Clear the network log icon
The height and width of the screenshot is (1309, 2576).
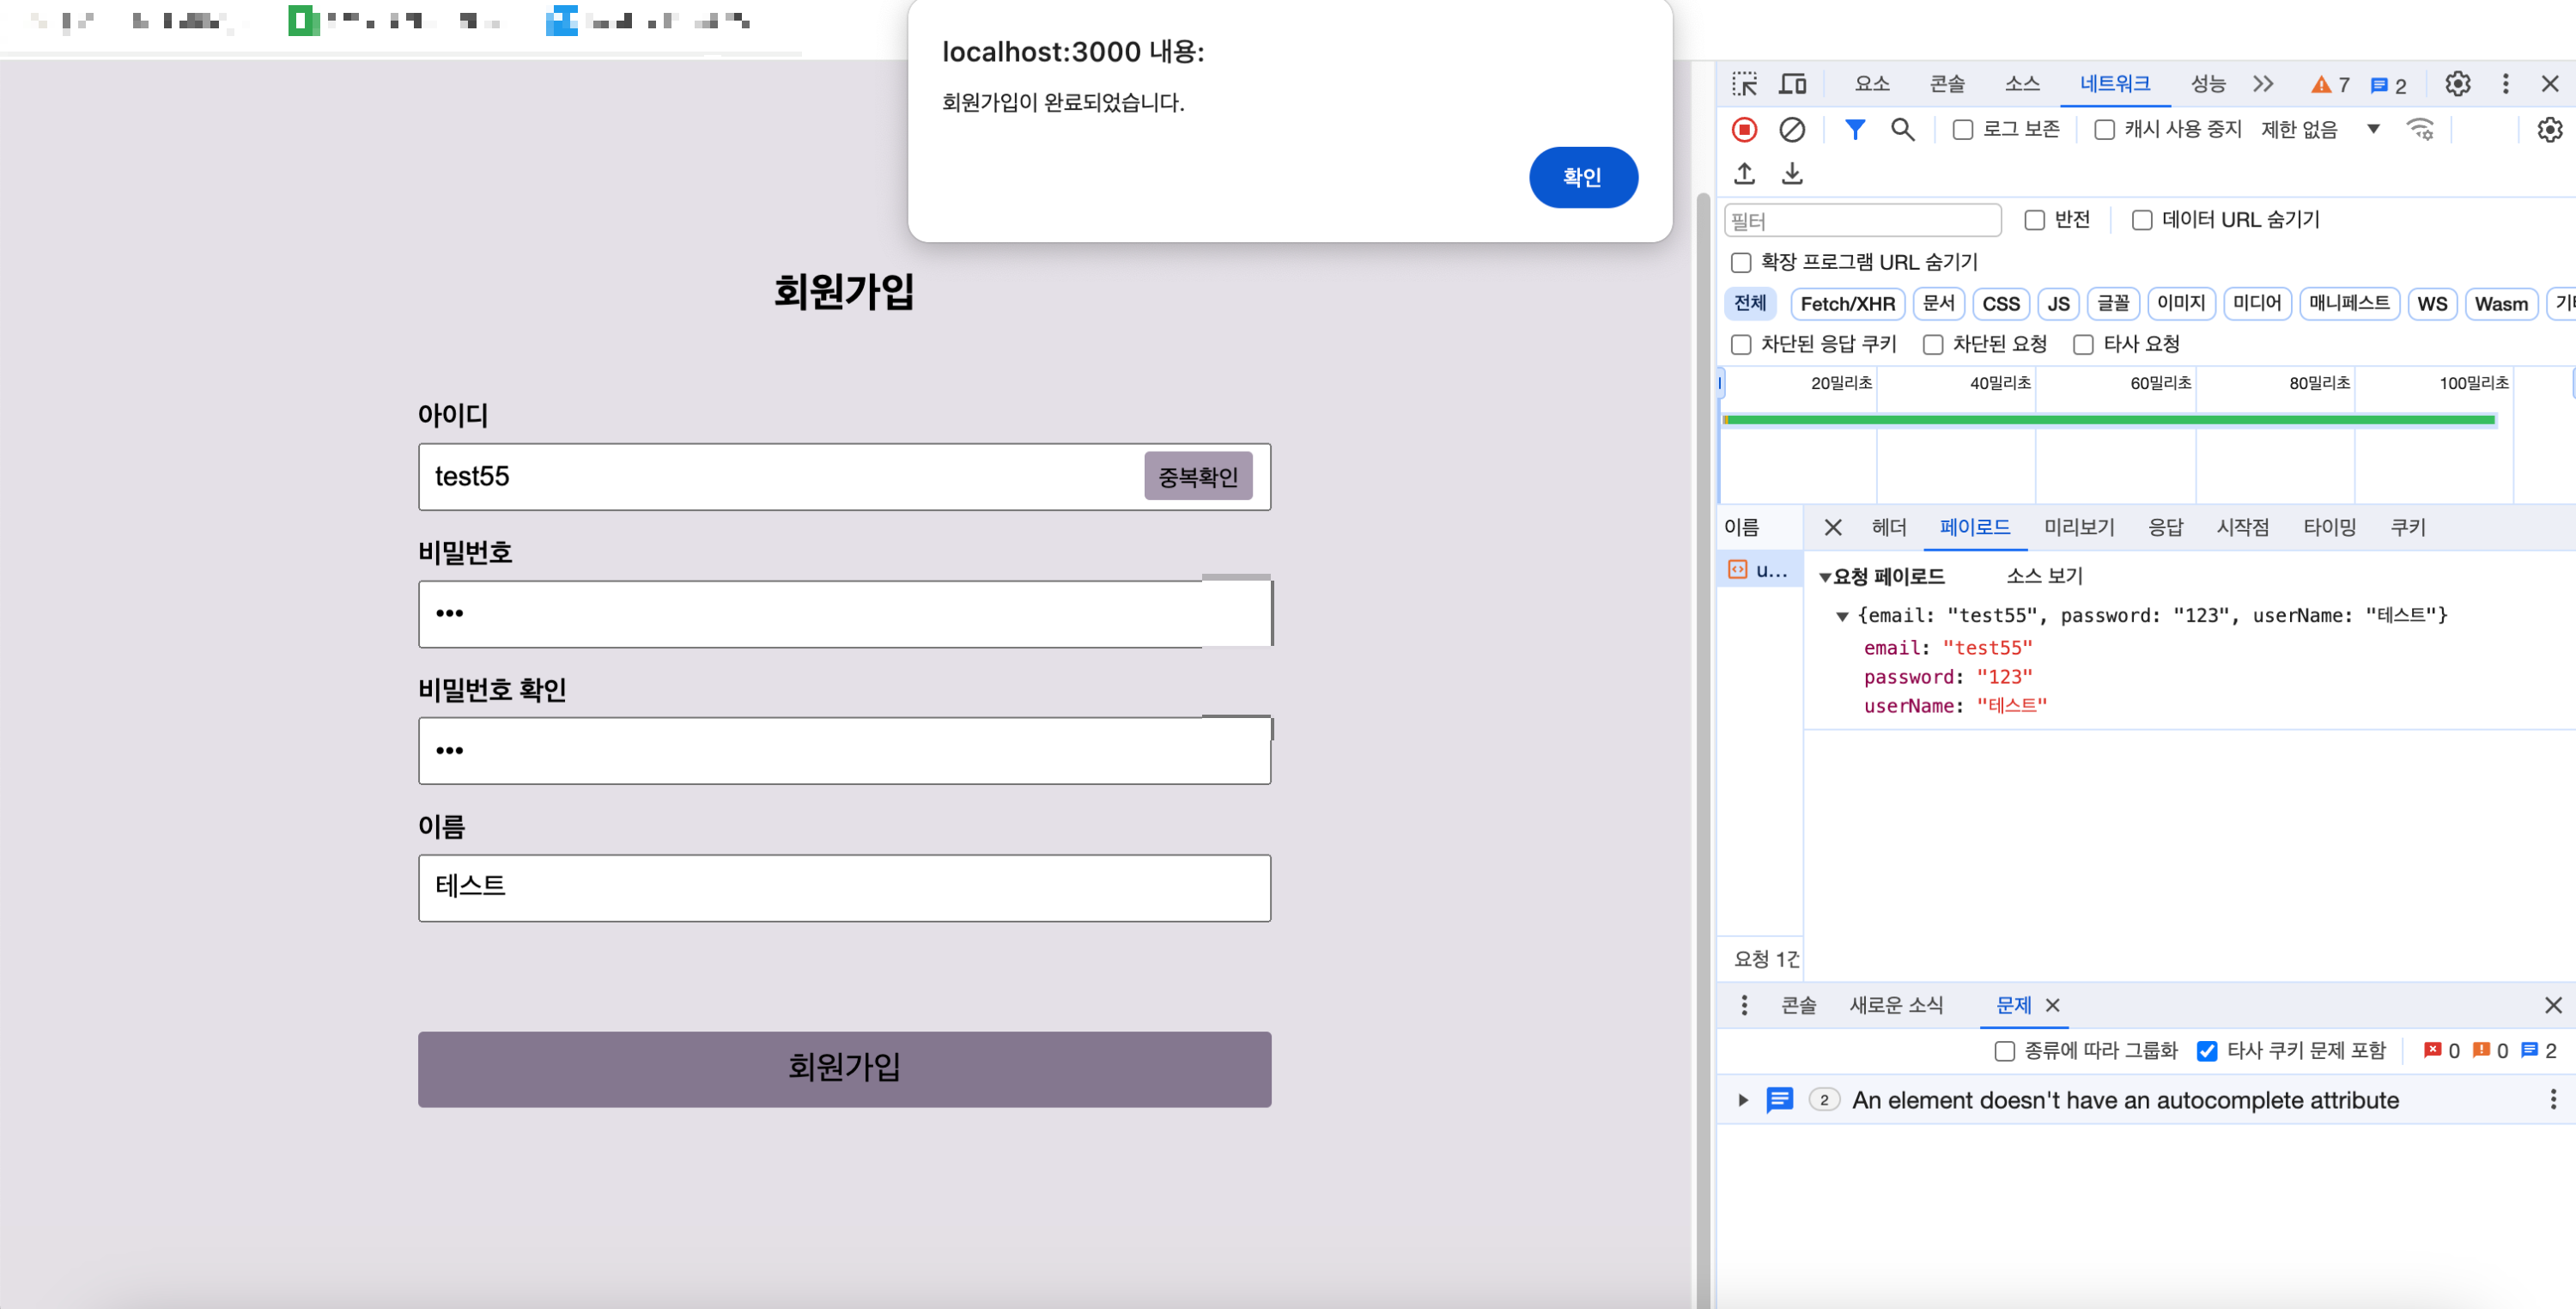coord(1792,129)
